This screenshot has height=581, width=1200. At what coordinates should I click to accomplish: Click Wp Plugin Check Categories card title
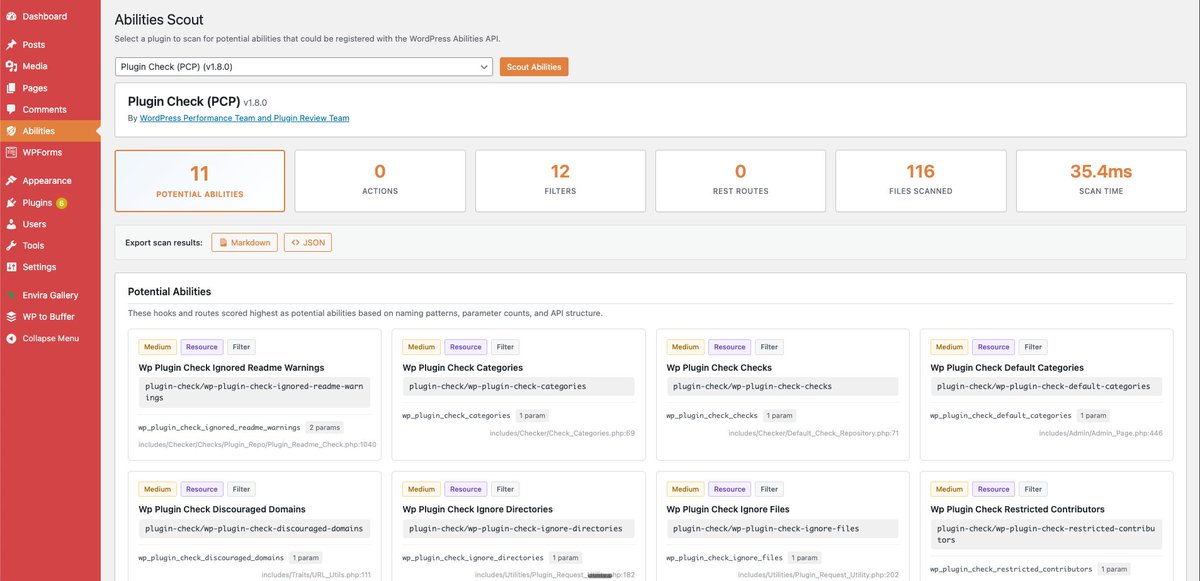point(463,368)
